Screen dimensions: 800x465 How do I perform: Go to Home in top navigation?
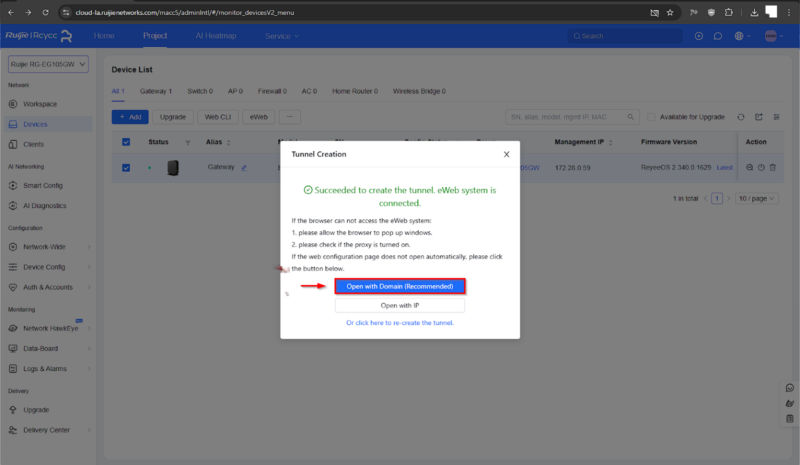pyautogui.click(x=104, y=36)
